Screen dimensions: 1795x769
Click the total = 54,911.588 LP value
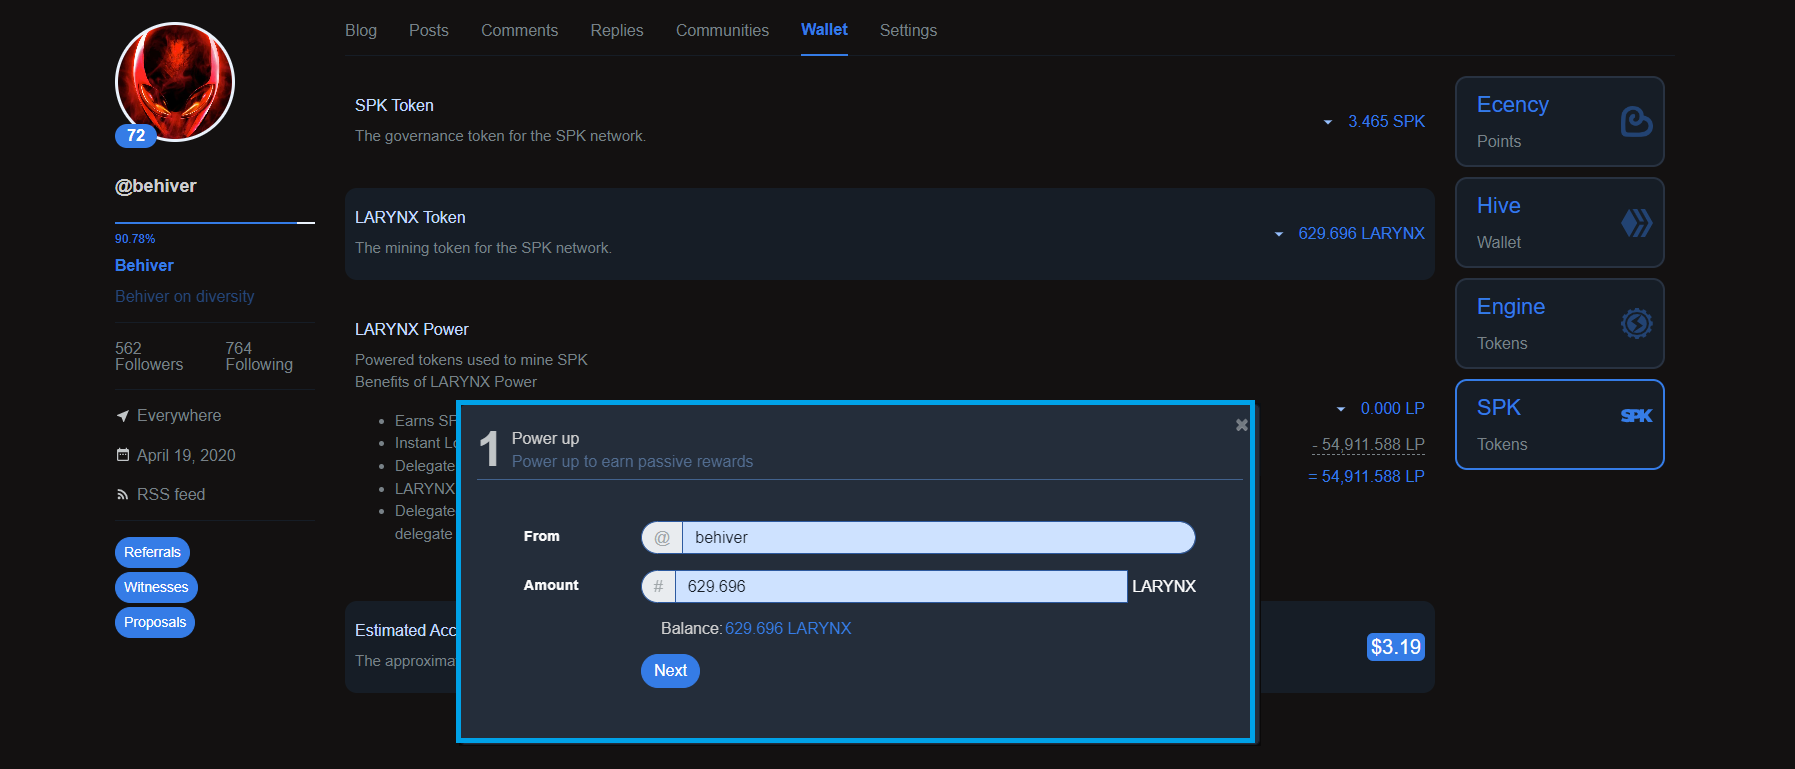tap(1366, 477)
